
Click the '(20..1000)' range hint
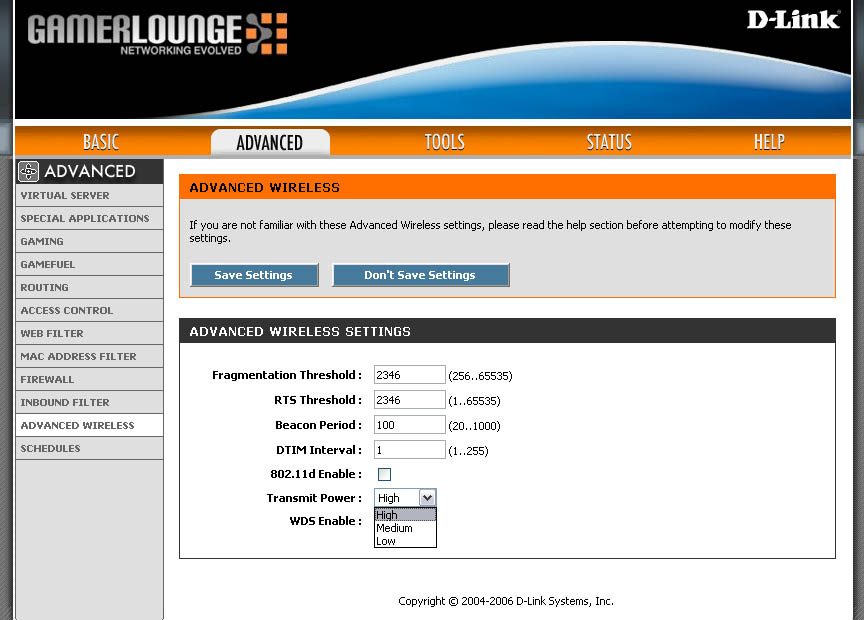pyautogui.click(x=474, y=426)
